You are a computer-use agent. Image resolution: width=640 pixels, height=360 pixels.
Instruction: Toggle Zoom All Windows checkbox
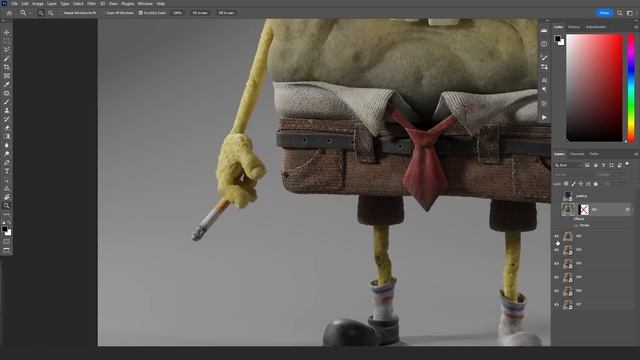(x=104, y=13)
